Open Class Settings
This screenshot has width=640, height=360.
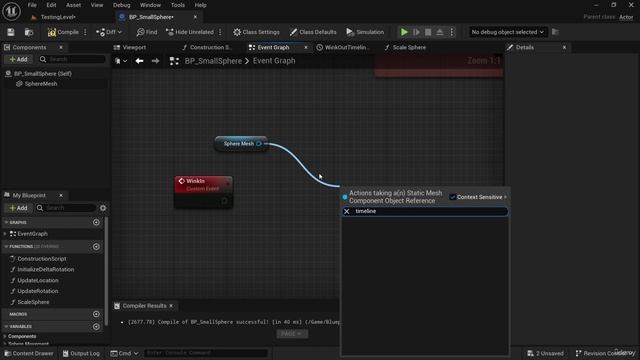click(x=256, y=32)
